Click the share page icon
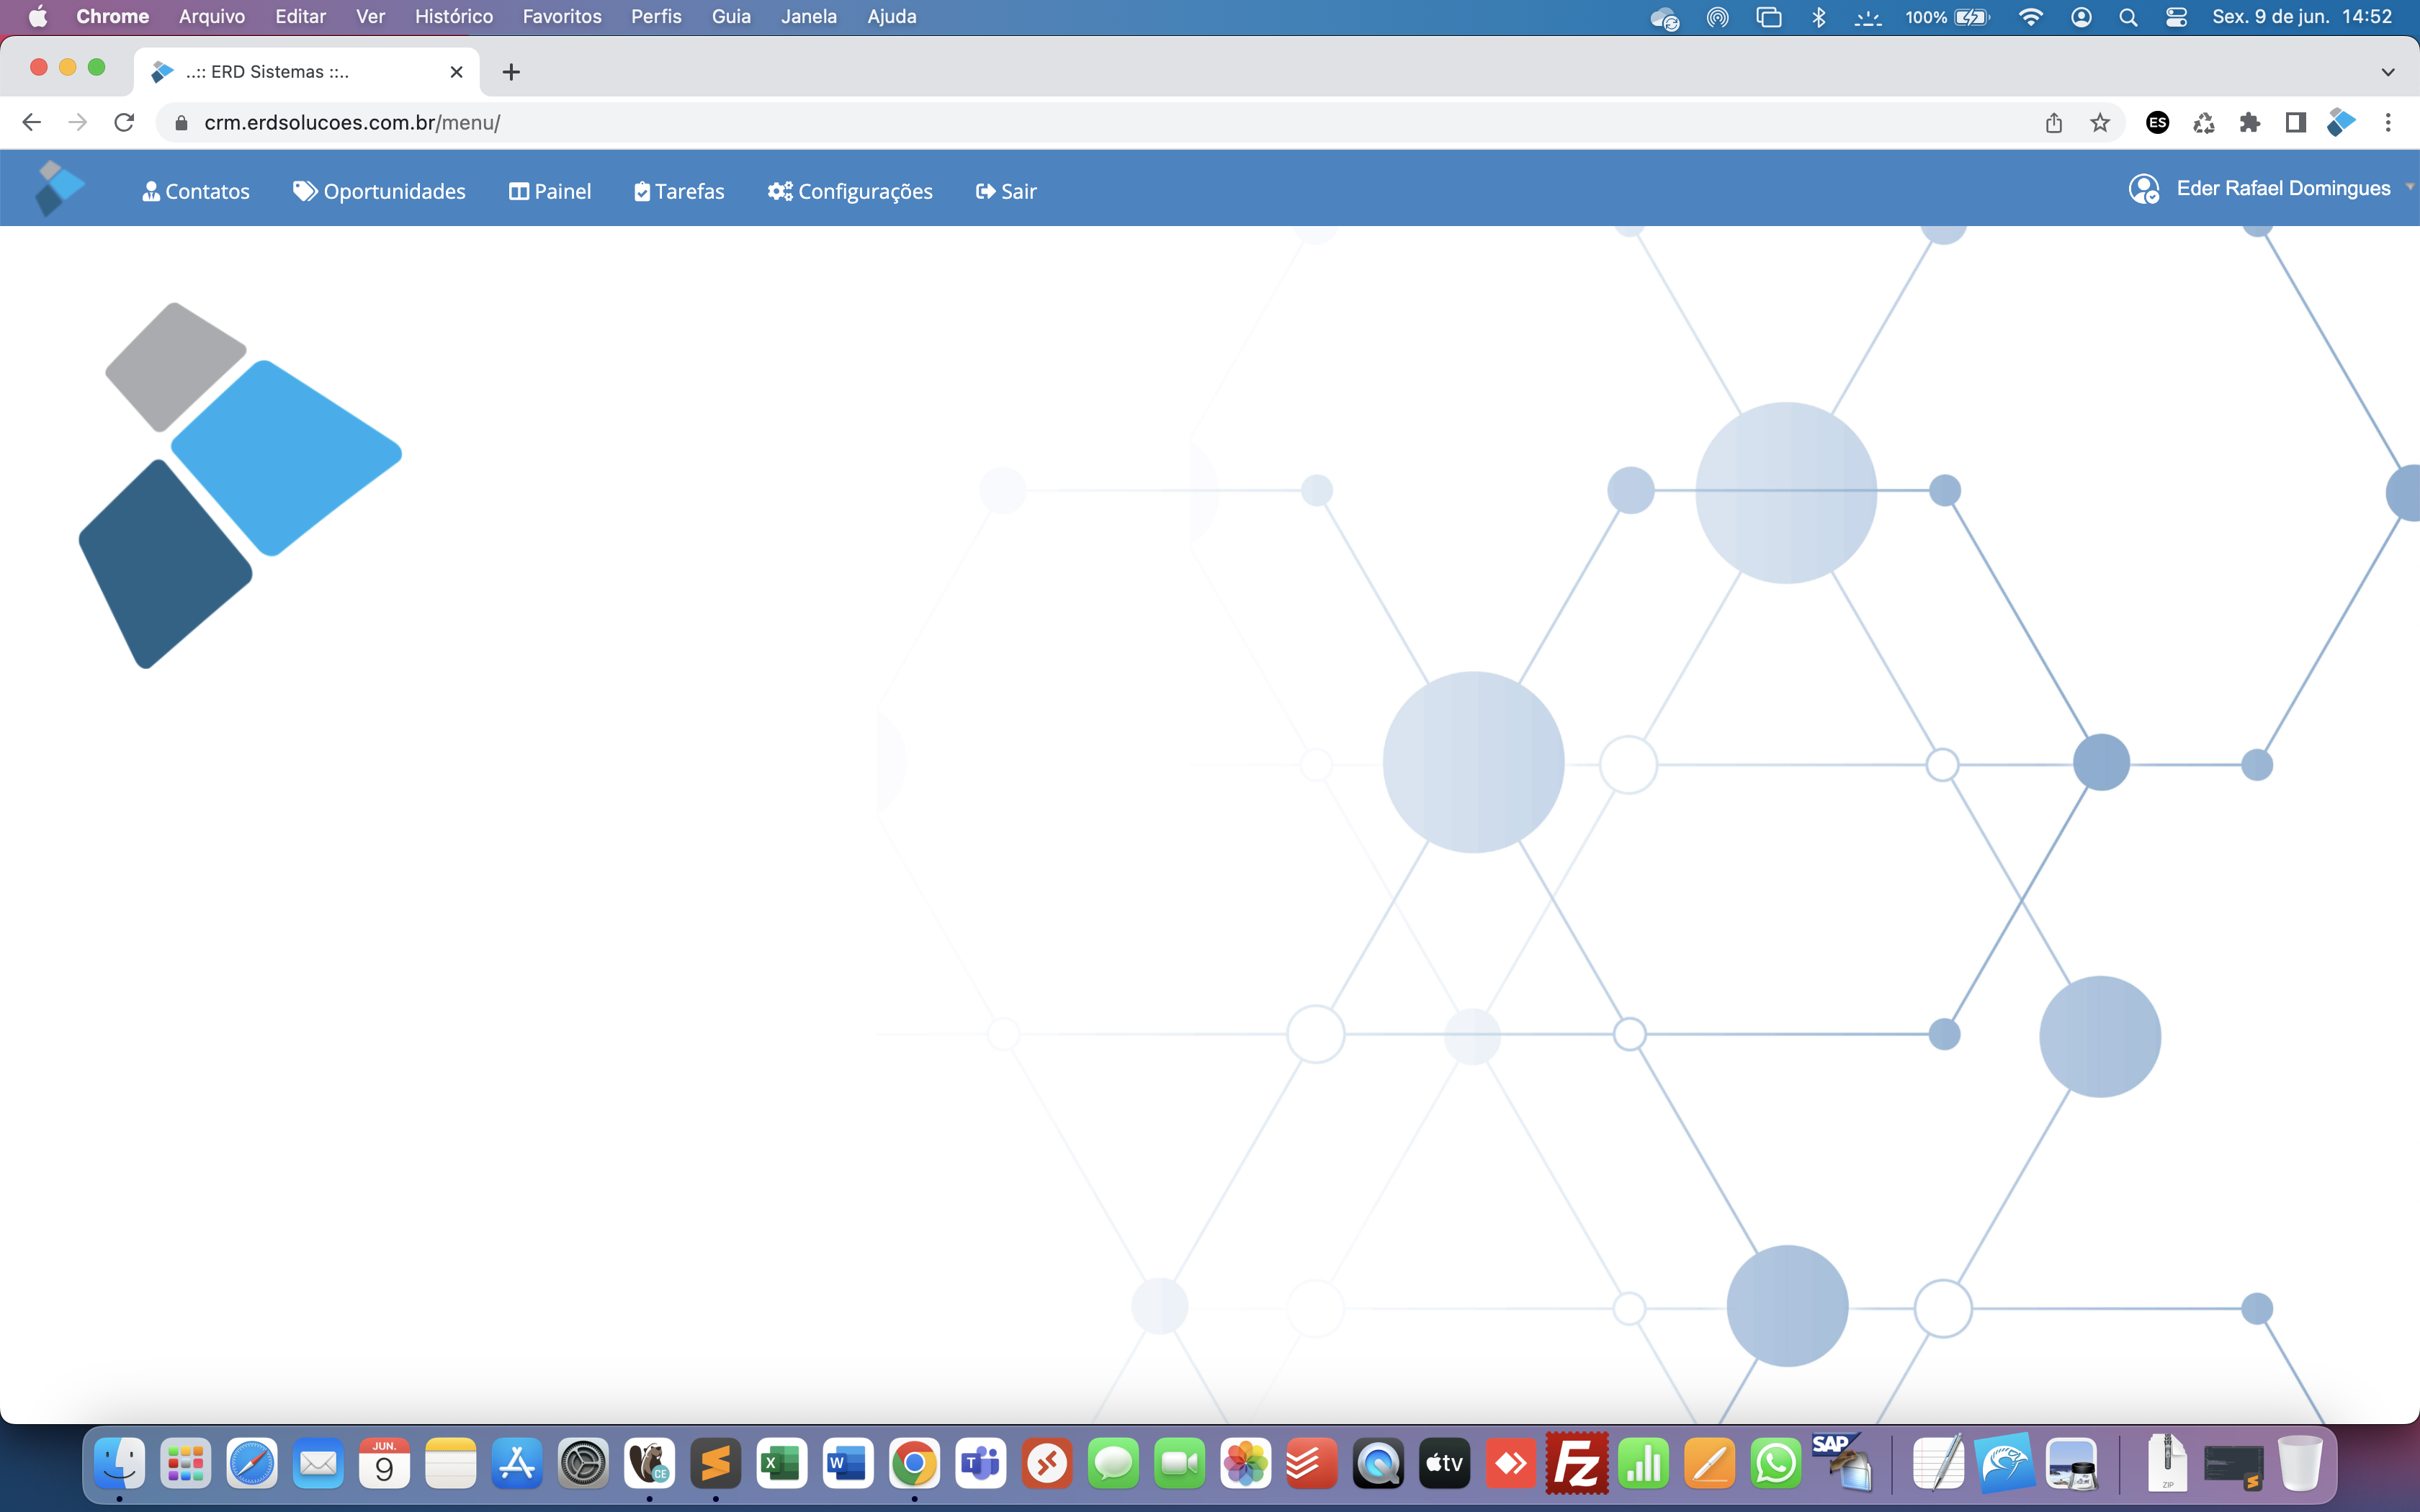This screenshot has width=2420, height=1512. click(2054, 123)
